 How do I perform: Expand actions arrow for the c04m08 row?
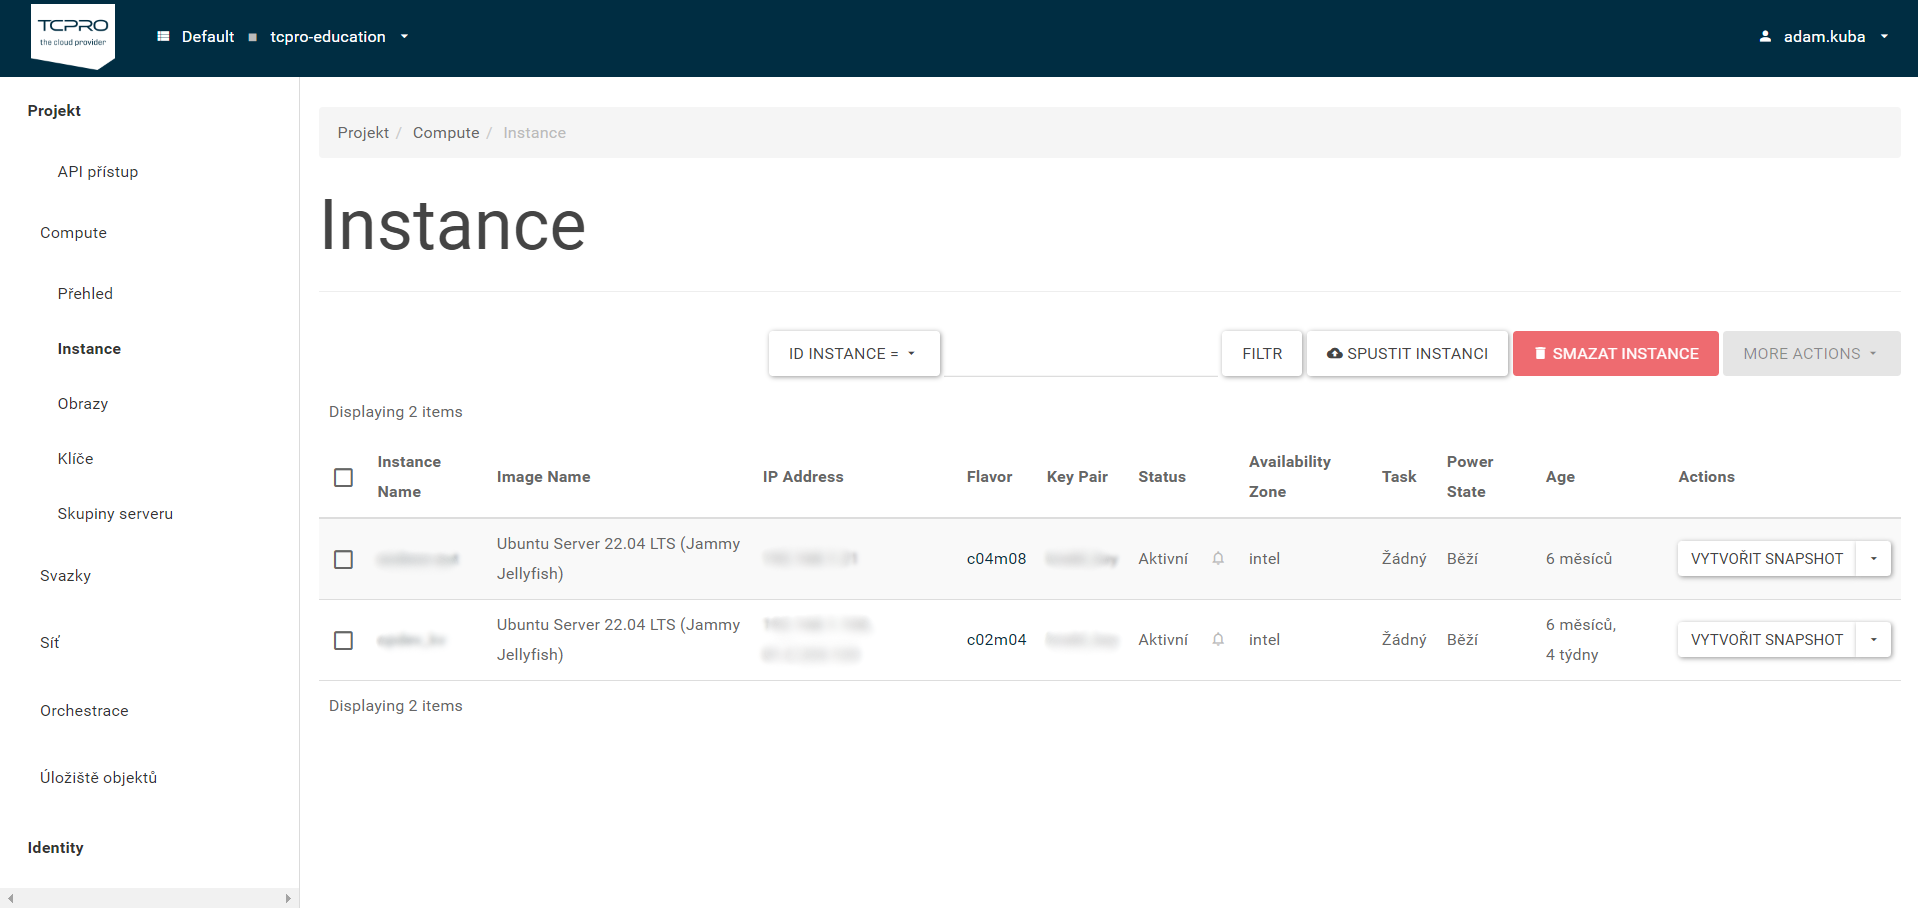(x=1873, y=558)
